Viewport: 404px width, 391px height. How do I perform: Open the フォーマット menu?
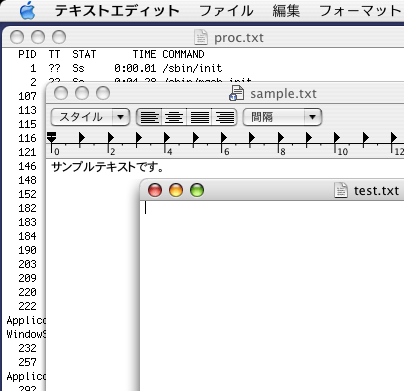pos(361,11)
